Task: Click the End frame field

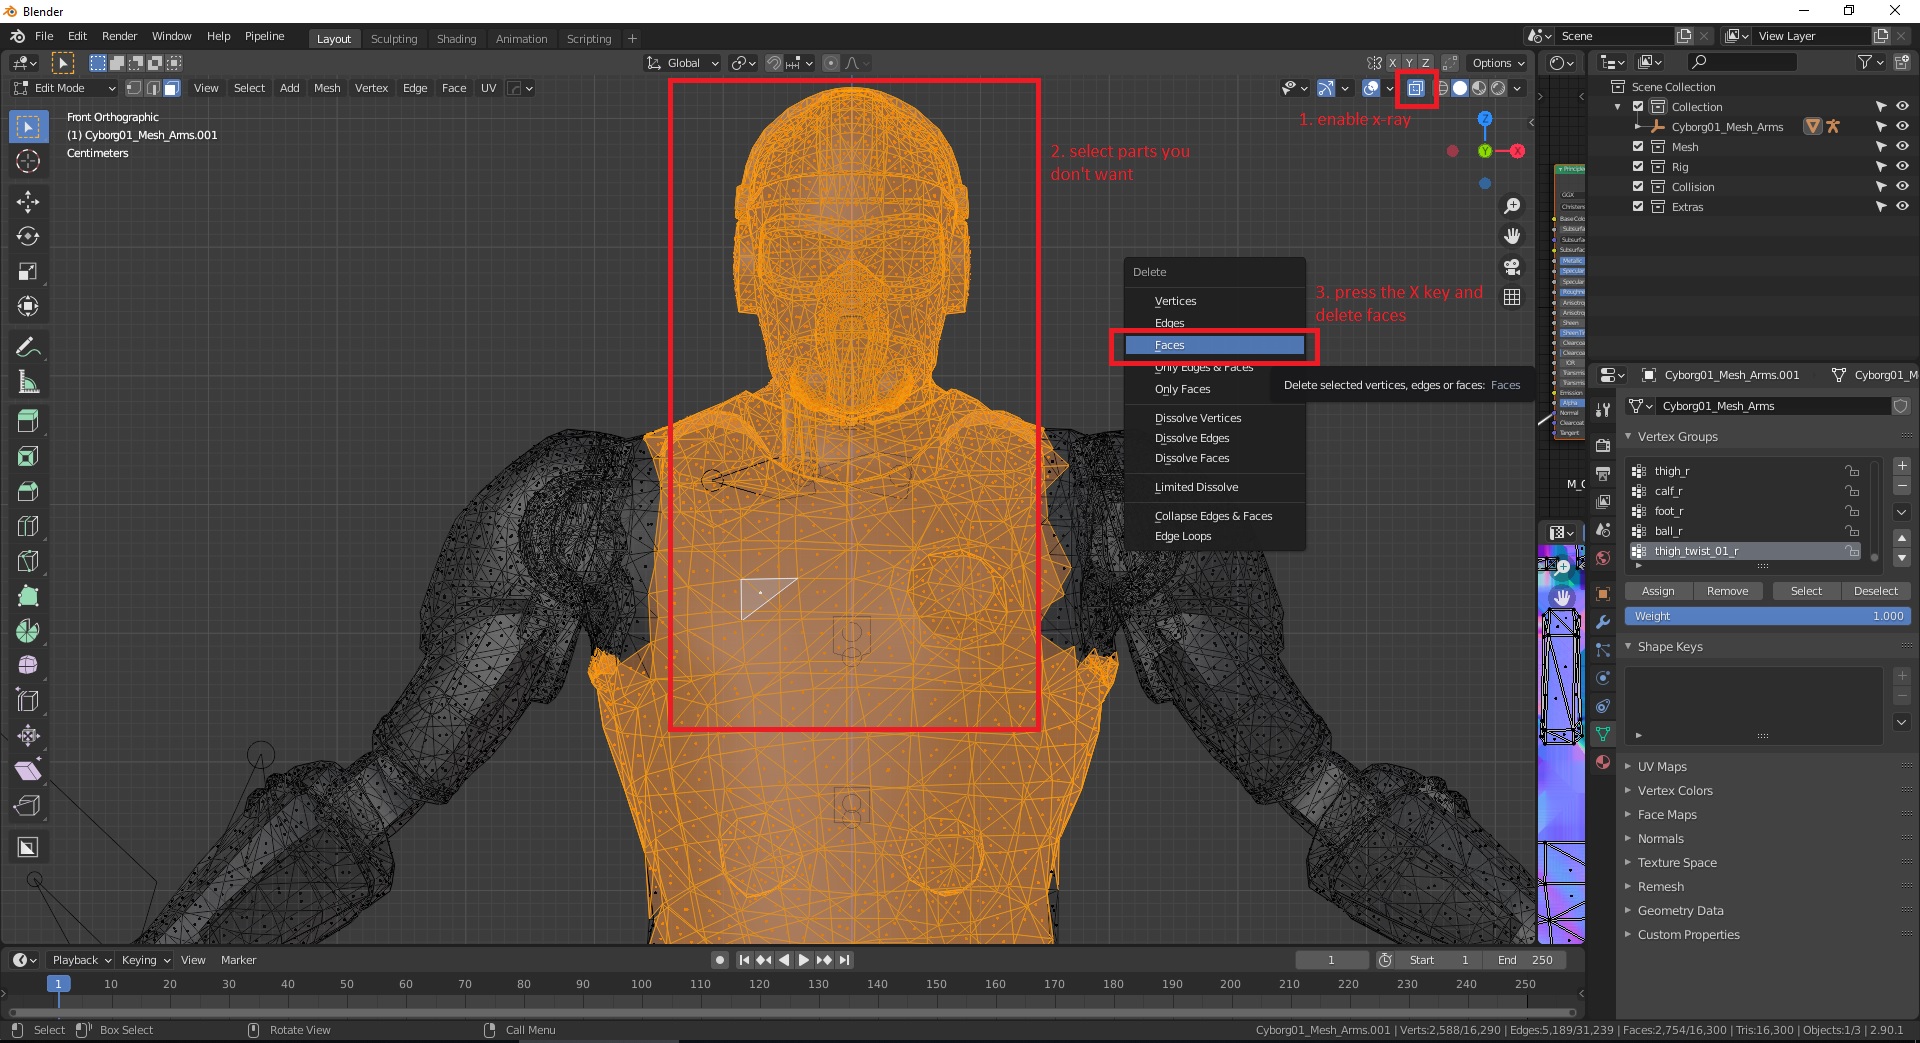Action: (x=1525, y=960)
